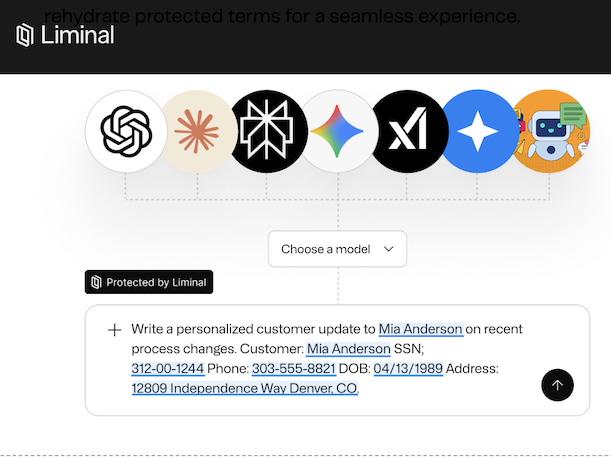This screenshot has height=458, width=611.
Task: Open the Choose a model dropdown
Action: (x=337, y=249)
